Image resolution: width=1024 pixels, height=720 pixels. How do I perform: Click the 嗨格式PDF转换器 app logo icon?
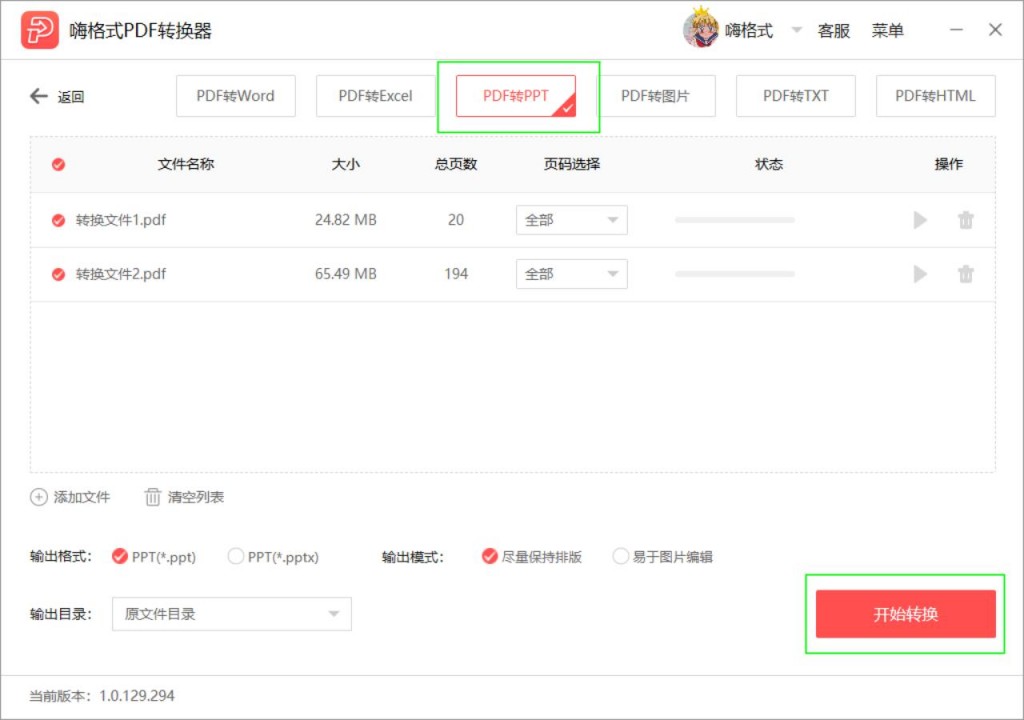click(x=40, y=30)
